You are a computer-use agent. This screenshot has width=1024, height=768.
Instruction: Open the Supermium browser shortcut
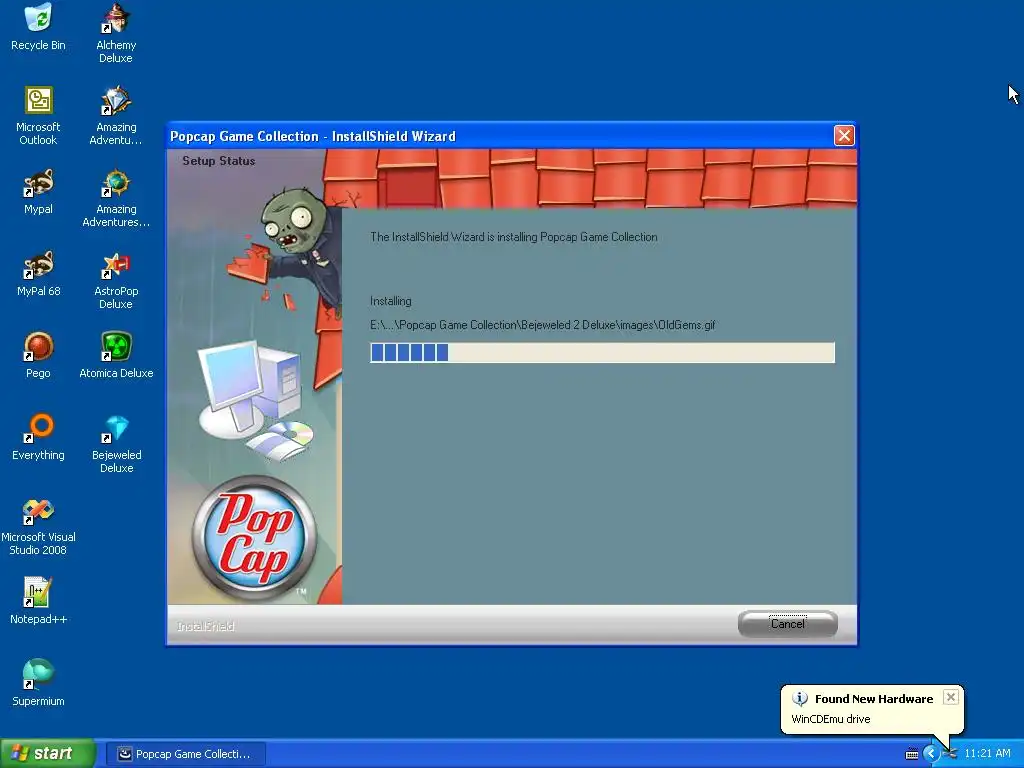click(38, 683)
